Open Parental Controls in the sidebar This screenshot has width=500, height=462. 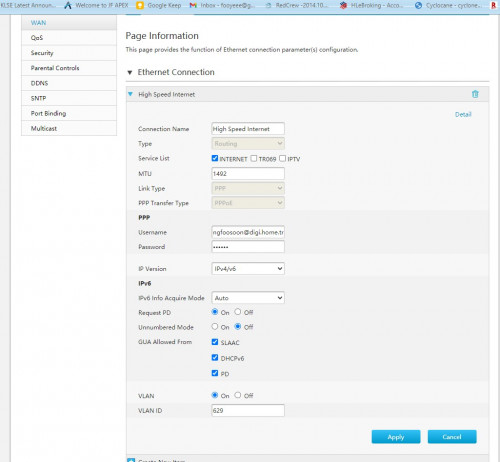coord(69,68)
